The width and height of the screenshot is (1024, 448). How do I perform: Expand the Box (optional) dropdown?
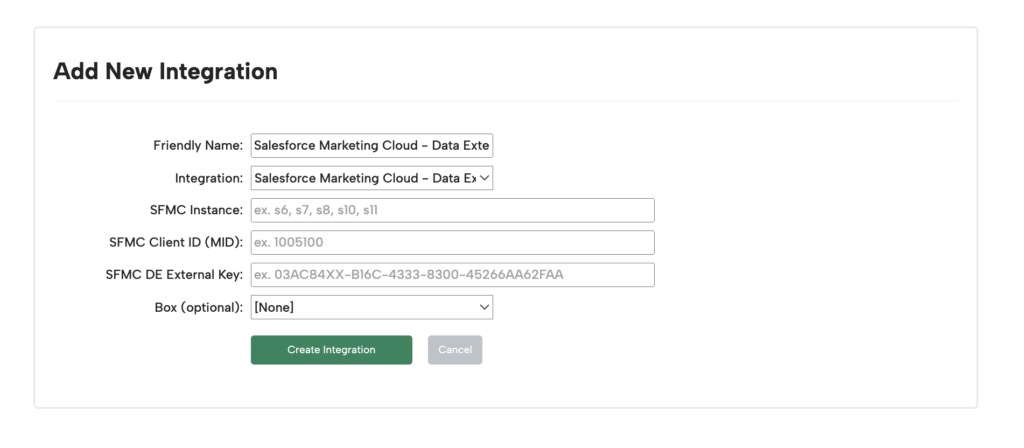click(372, 307)
